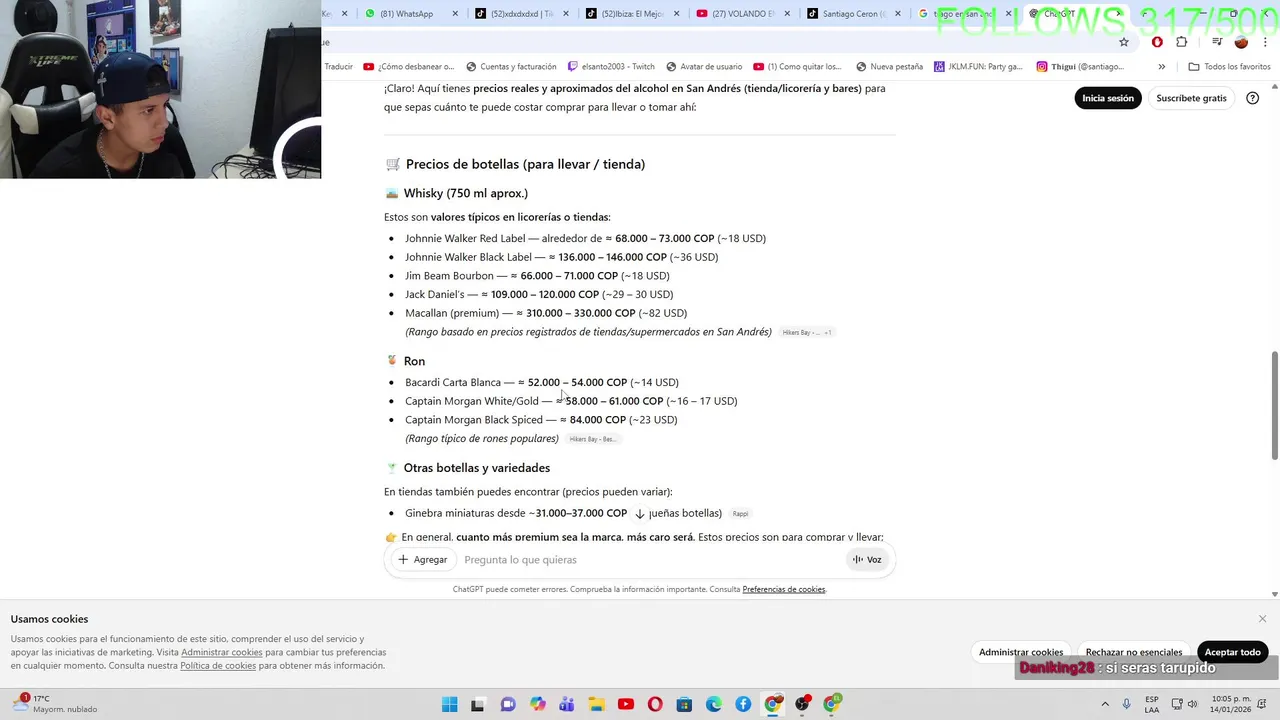The height and width of the screenshot is (720, 1280).
Task: Open File Explorer from the taskbar
Action: [596, 704]
